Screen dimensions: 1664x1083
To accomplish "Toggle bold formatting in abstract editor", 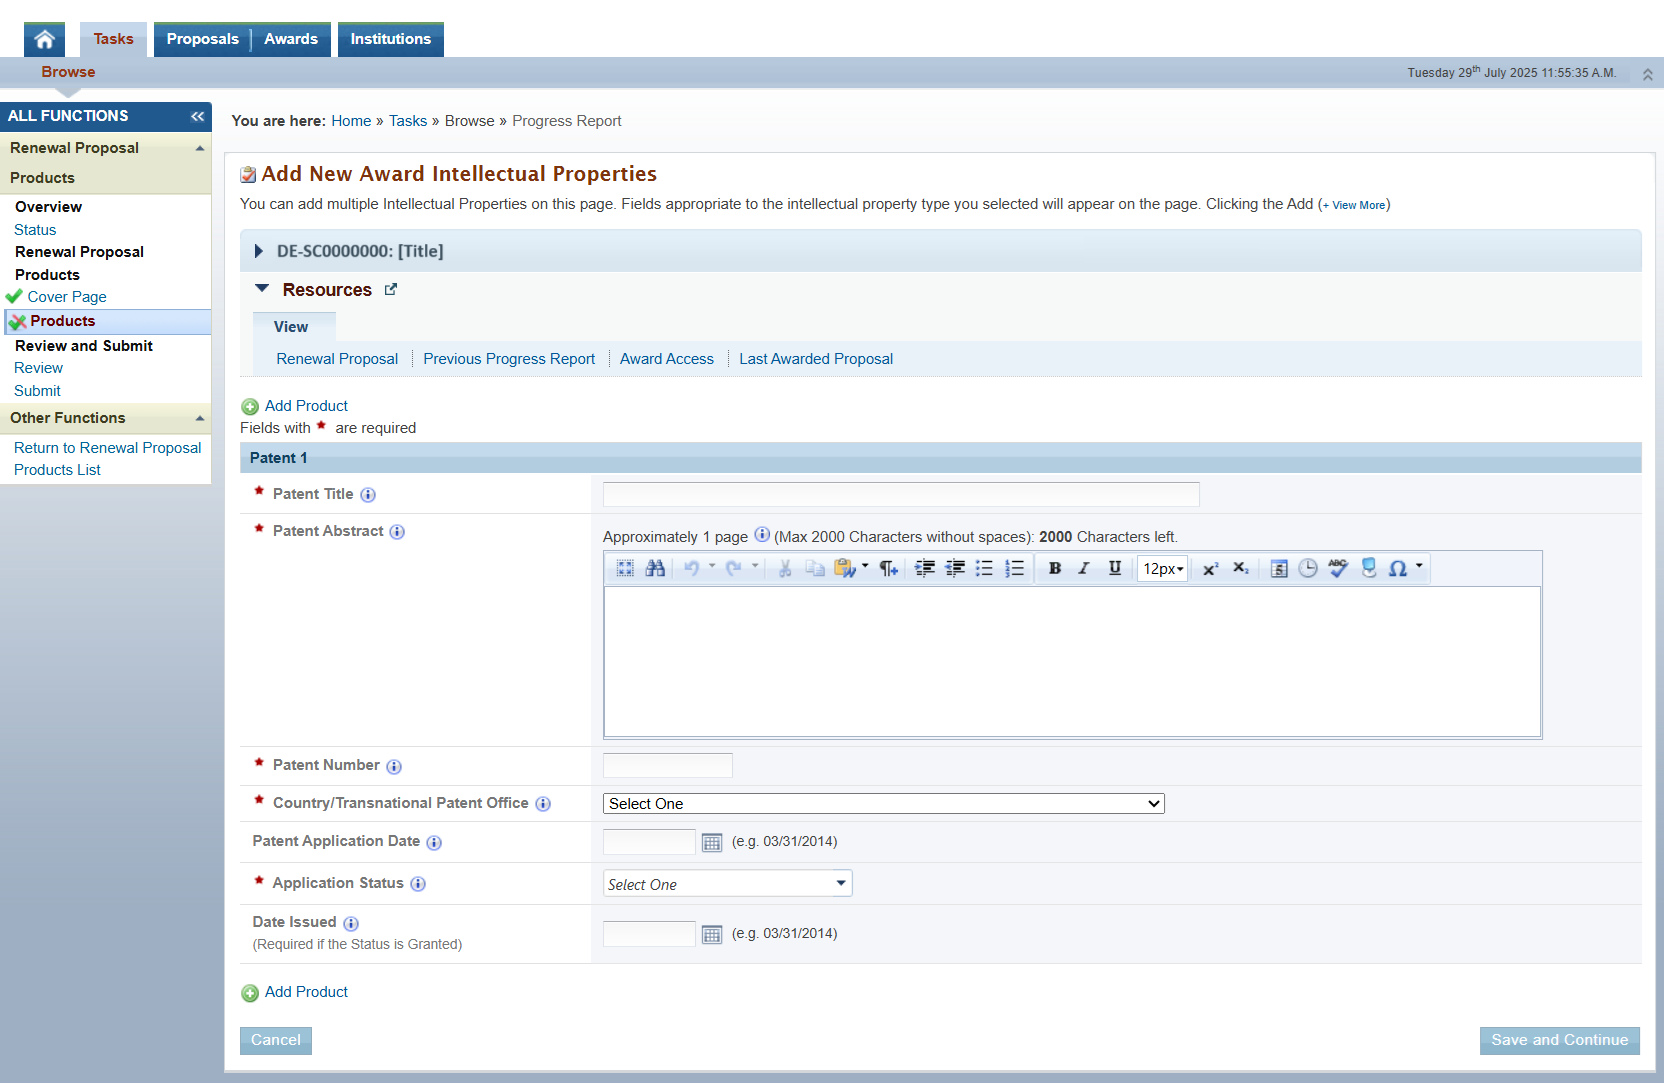I will click(x=1054, y=568).
